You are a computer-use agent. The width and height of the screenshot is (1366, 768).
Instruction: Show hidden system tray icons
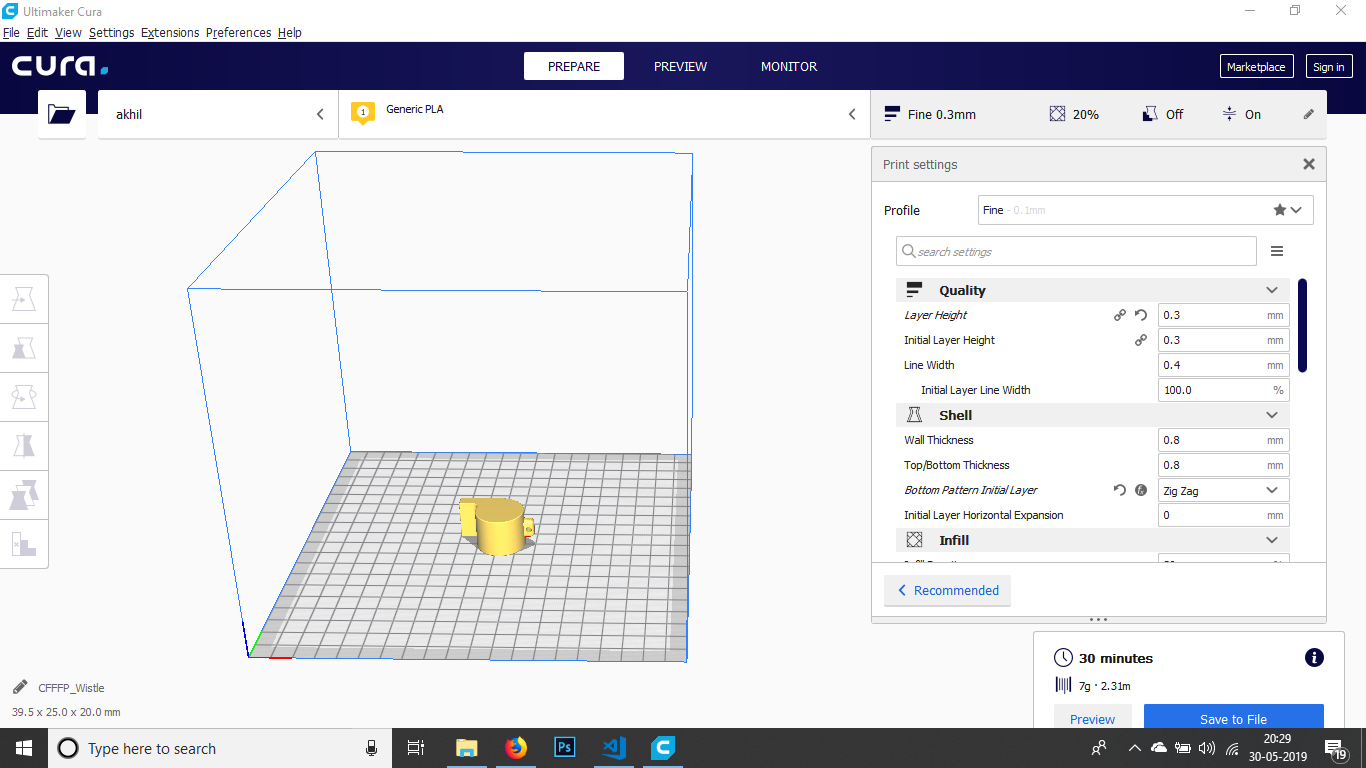click(x=1134, y=748)
